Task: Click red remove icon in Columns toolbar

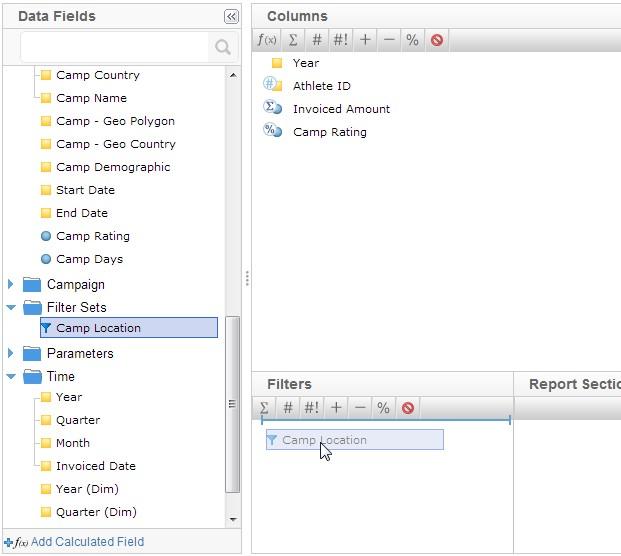Action: pos(437,40)
